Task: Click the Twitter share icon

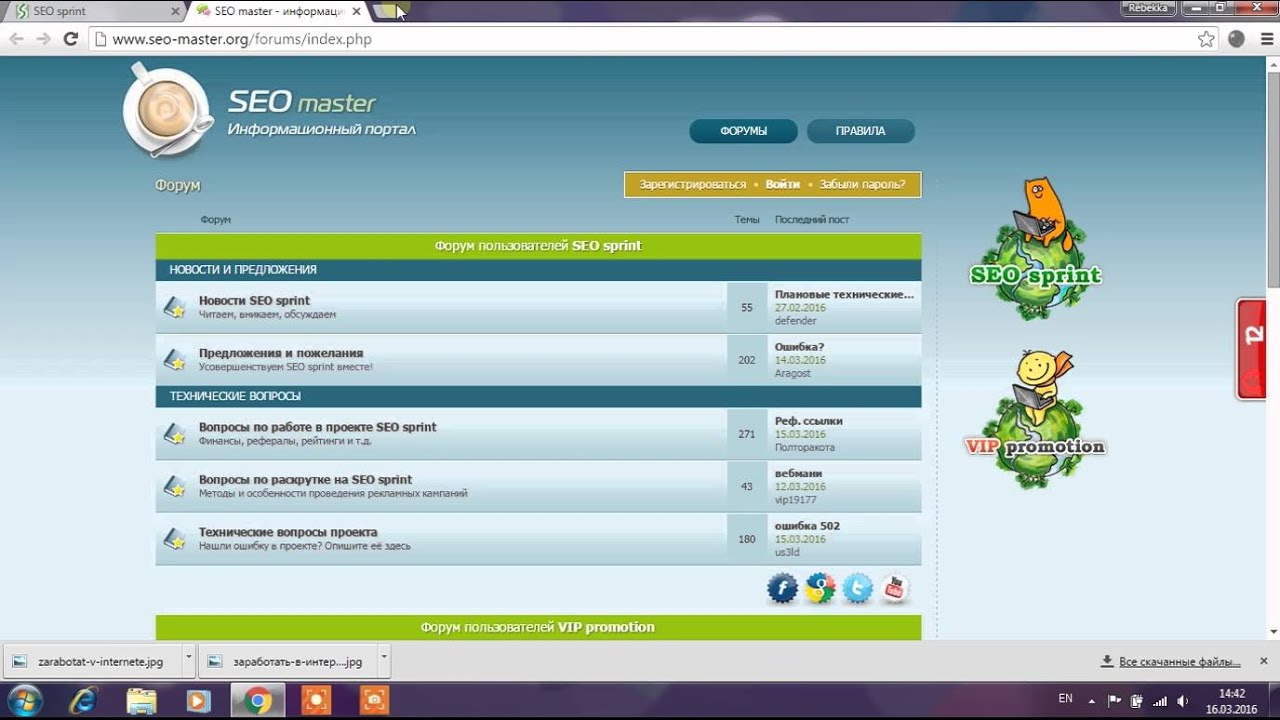Action: click(x=857, y=589)
